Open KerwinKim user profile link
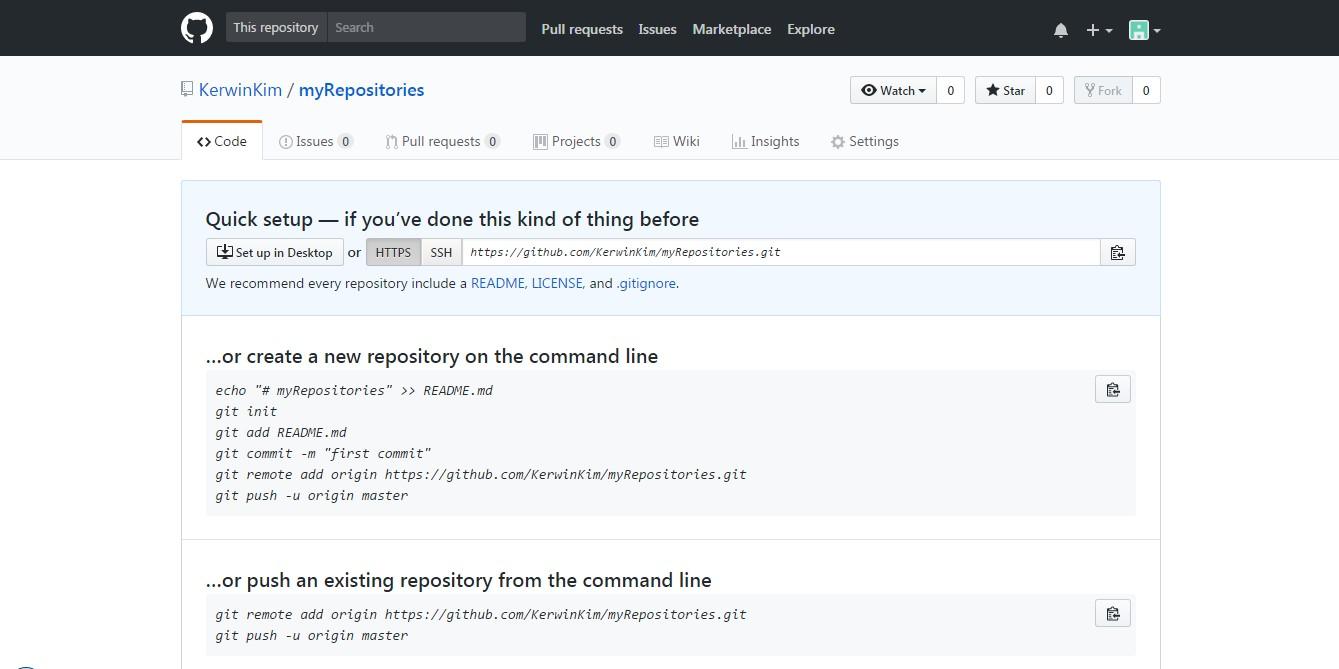 tap(240, 90)
